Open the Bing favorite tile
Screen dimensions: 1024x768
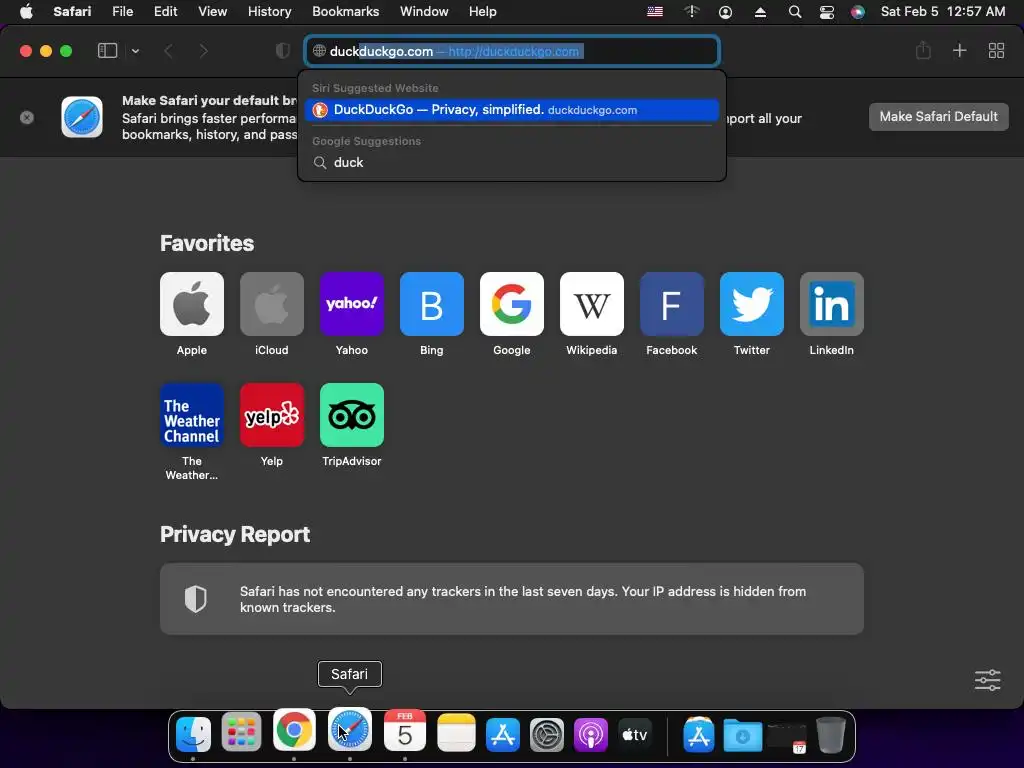click(x=432, y=304)
